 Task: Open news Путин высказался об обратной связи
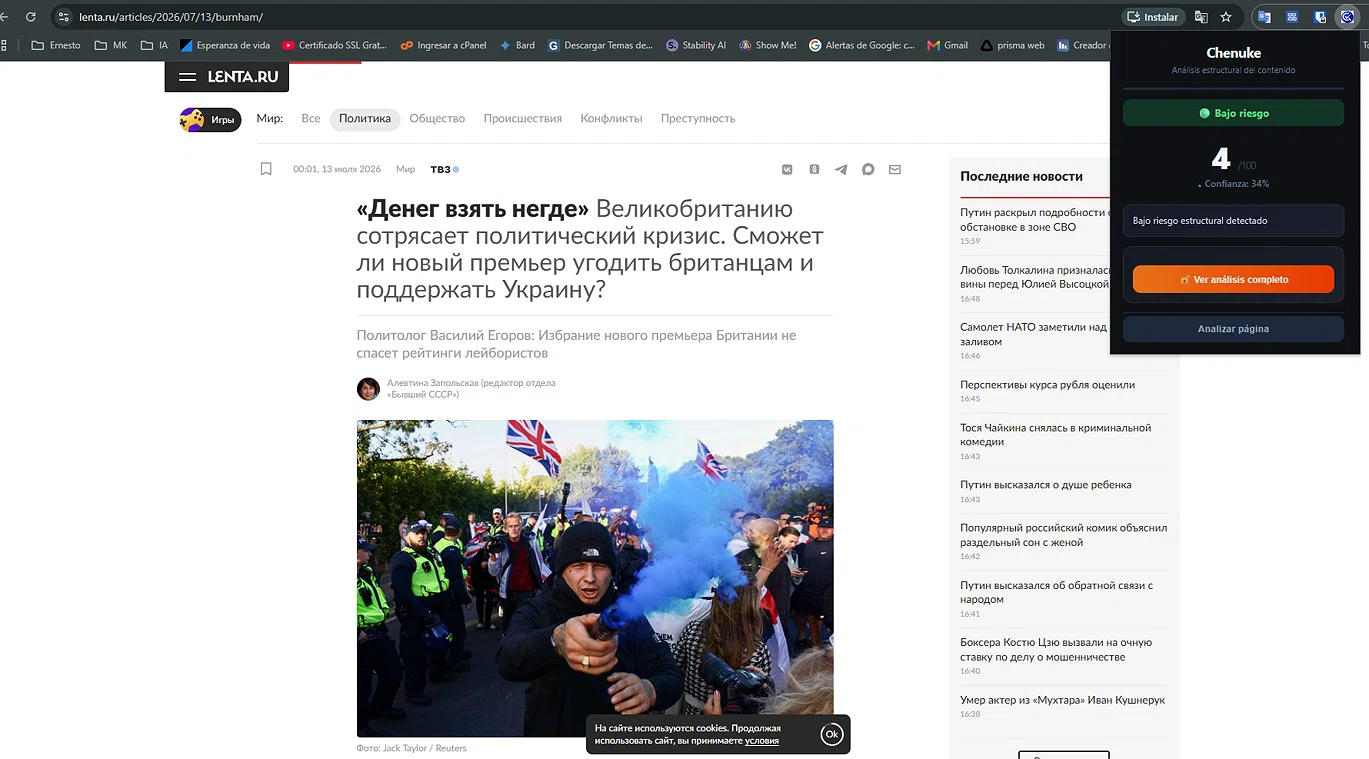coord(1056,593)
